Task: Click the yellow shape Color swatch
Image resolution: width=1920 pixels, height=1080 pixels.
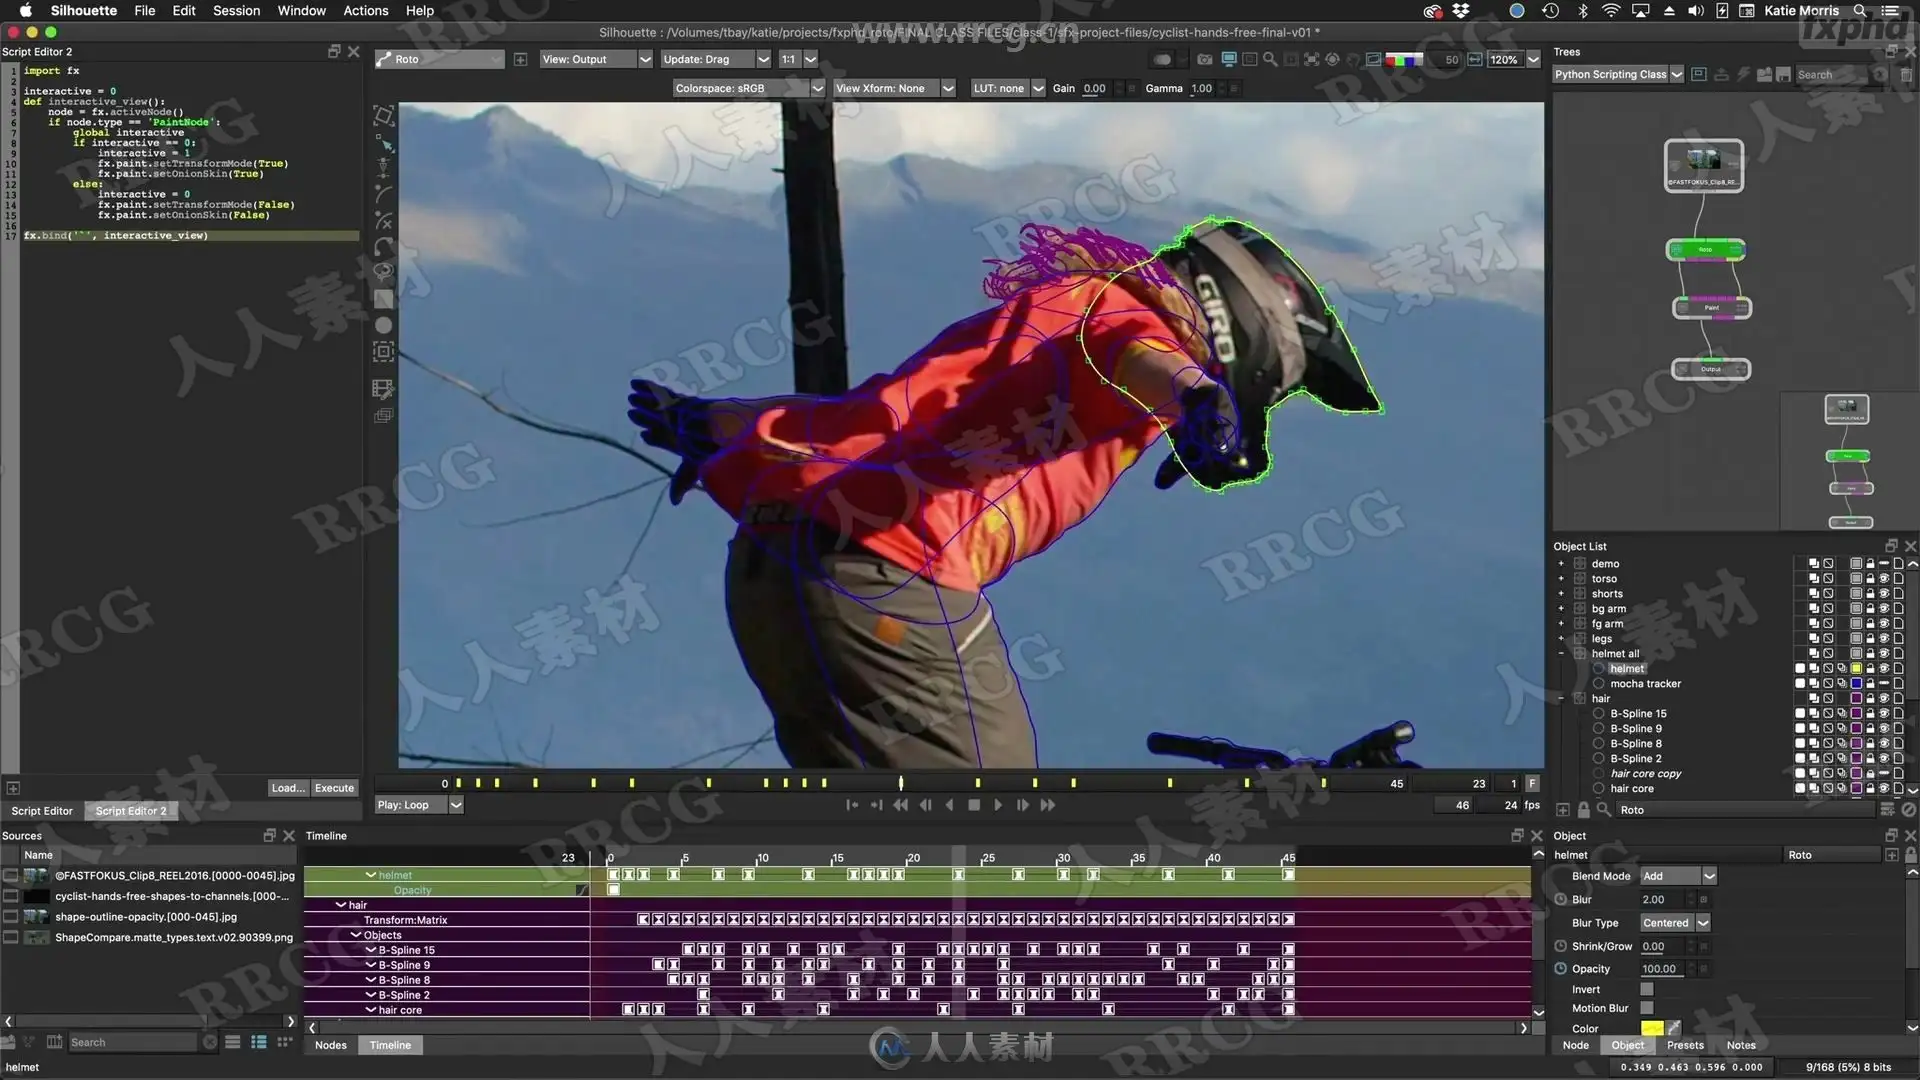Action: 1652,1028
